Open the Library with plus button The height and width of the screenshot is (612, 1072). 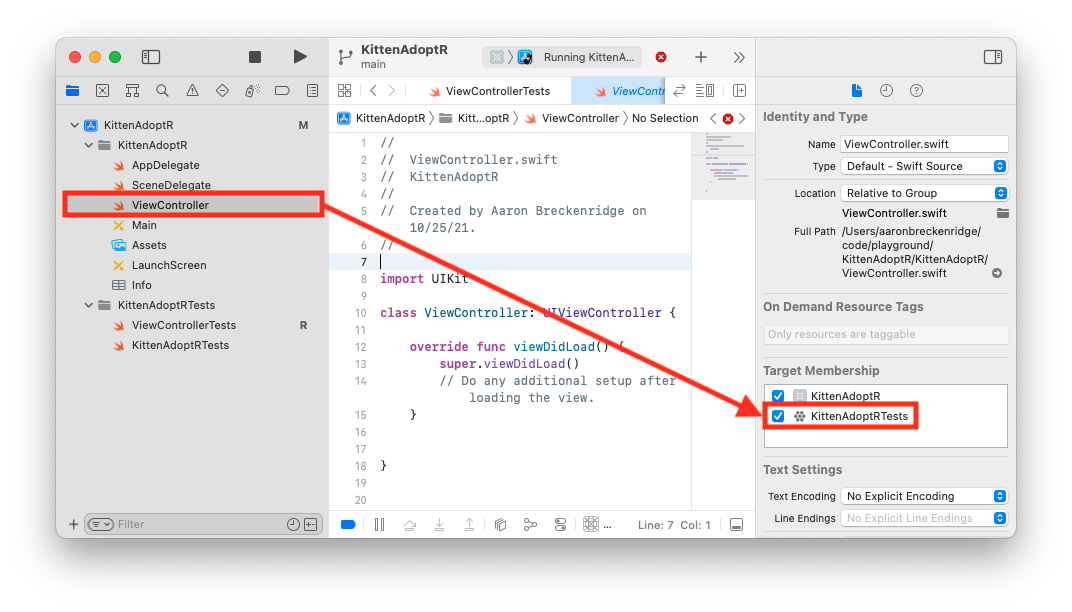[701, 57]
